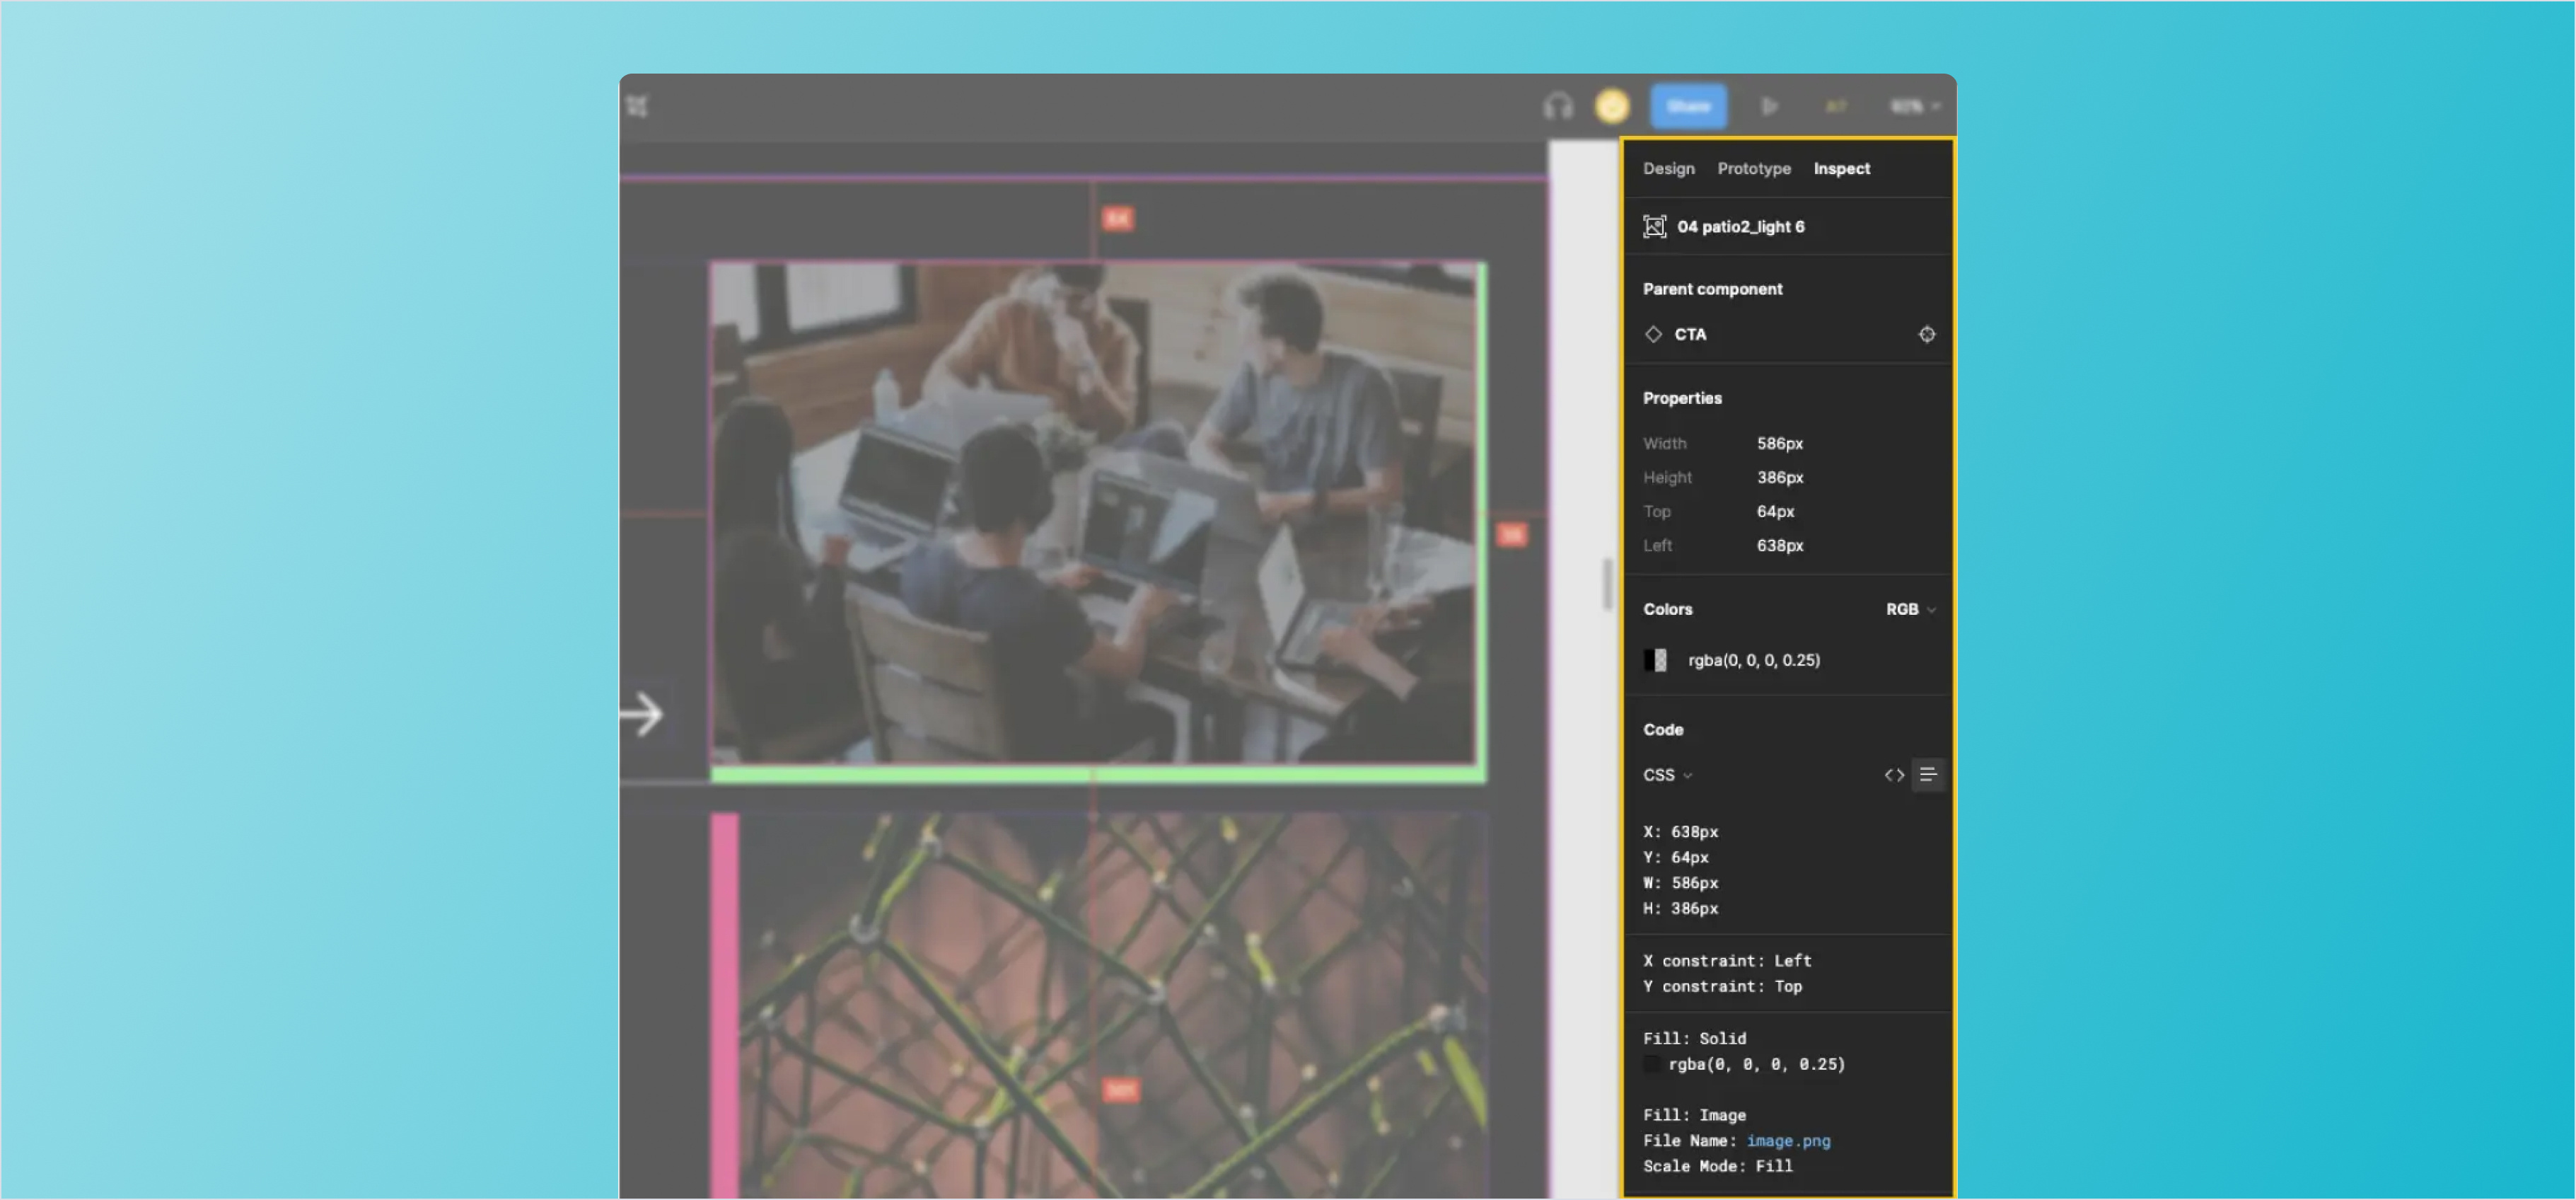Open the CSS language dropdown
The image size is (2576, 1200).
click(x=1666, y=774)
